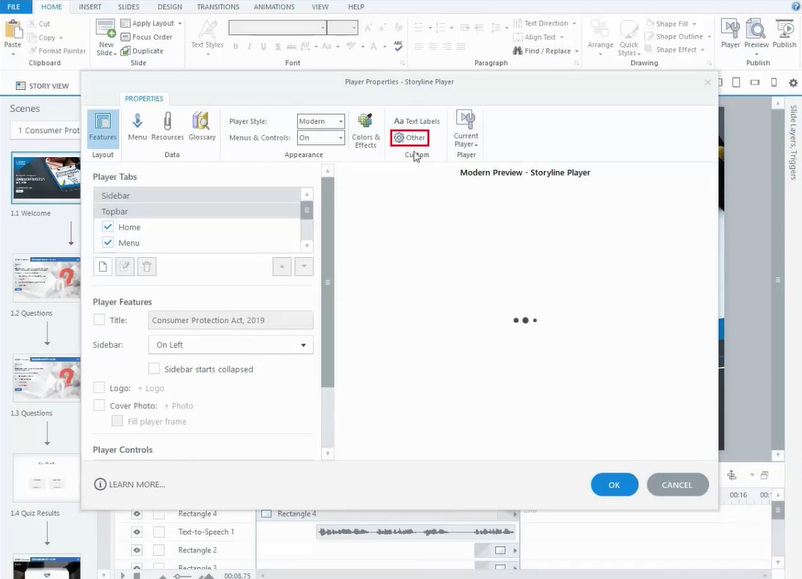This screenshot has height=579, width=802.
Task: Click the Focus Order button
Action: pos(147,37)
